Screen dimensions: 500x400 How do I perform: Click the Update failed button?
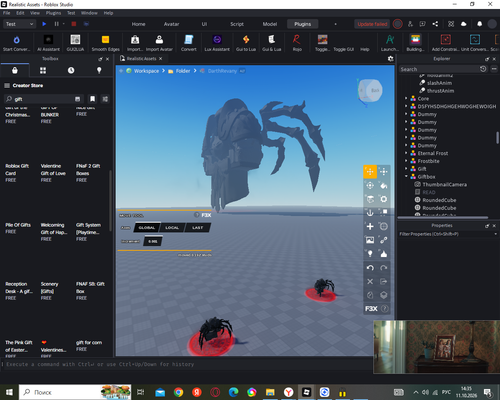coord(372,24)
